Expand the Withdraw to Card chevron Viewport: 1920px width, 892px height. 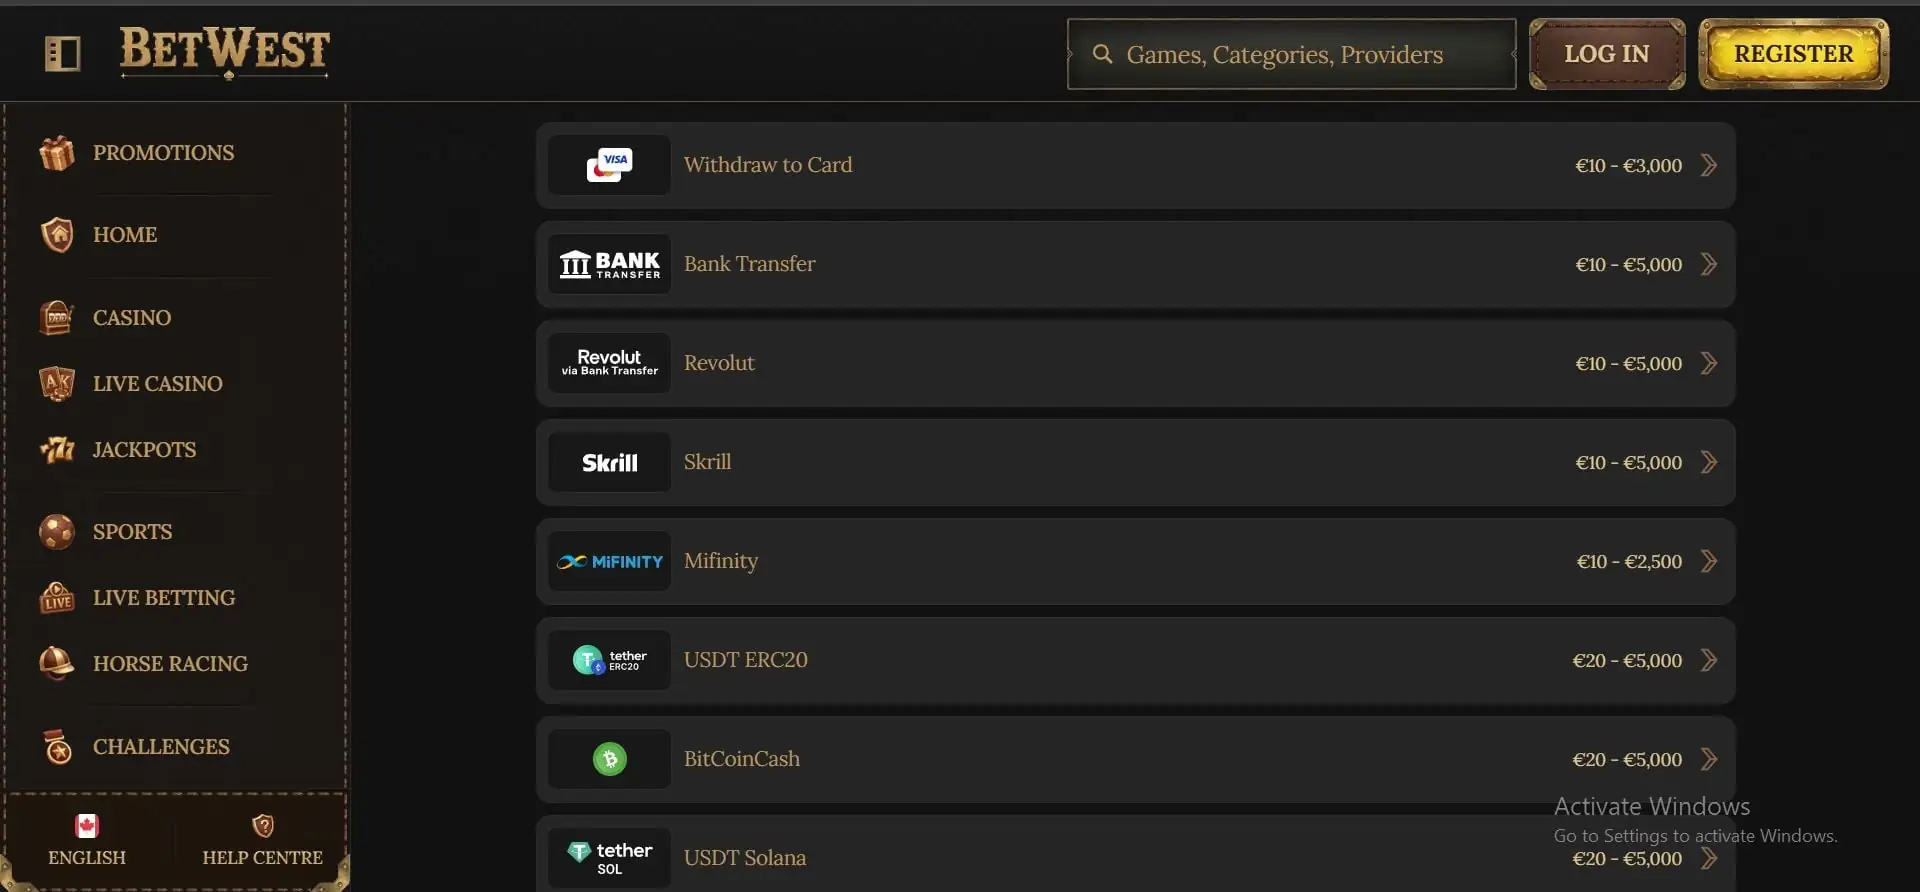click(1709, 165)
